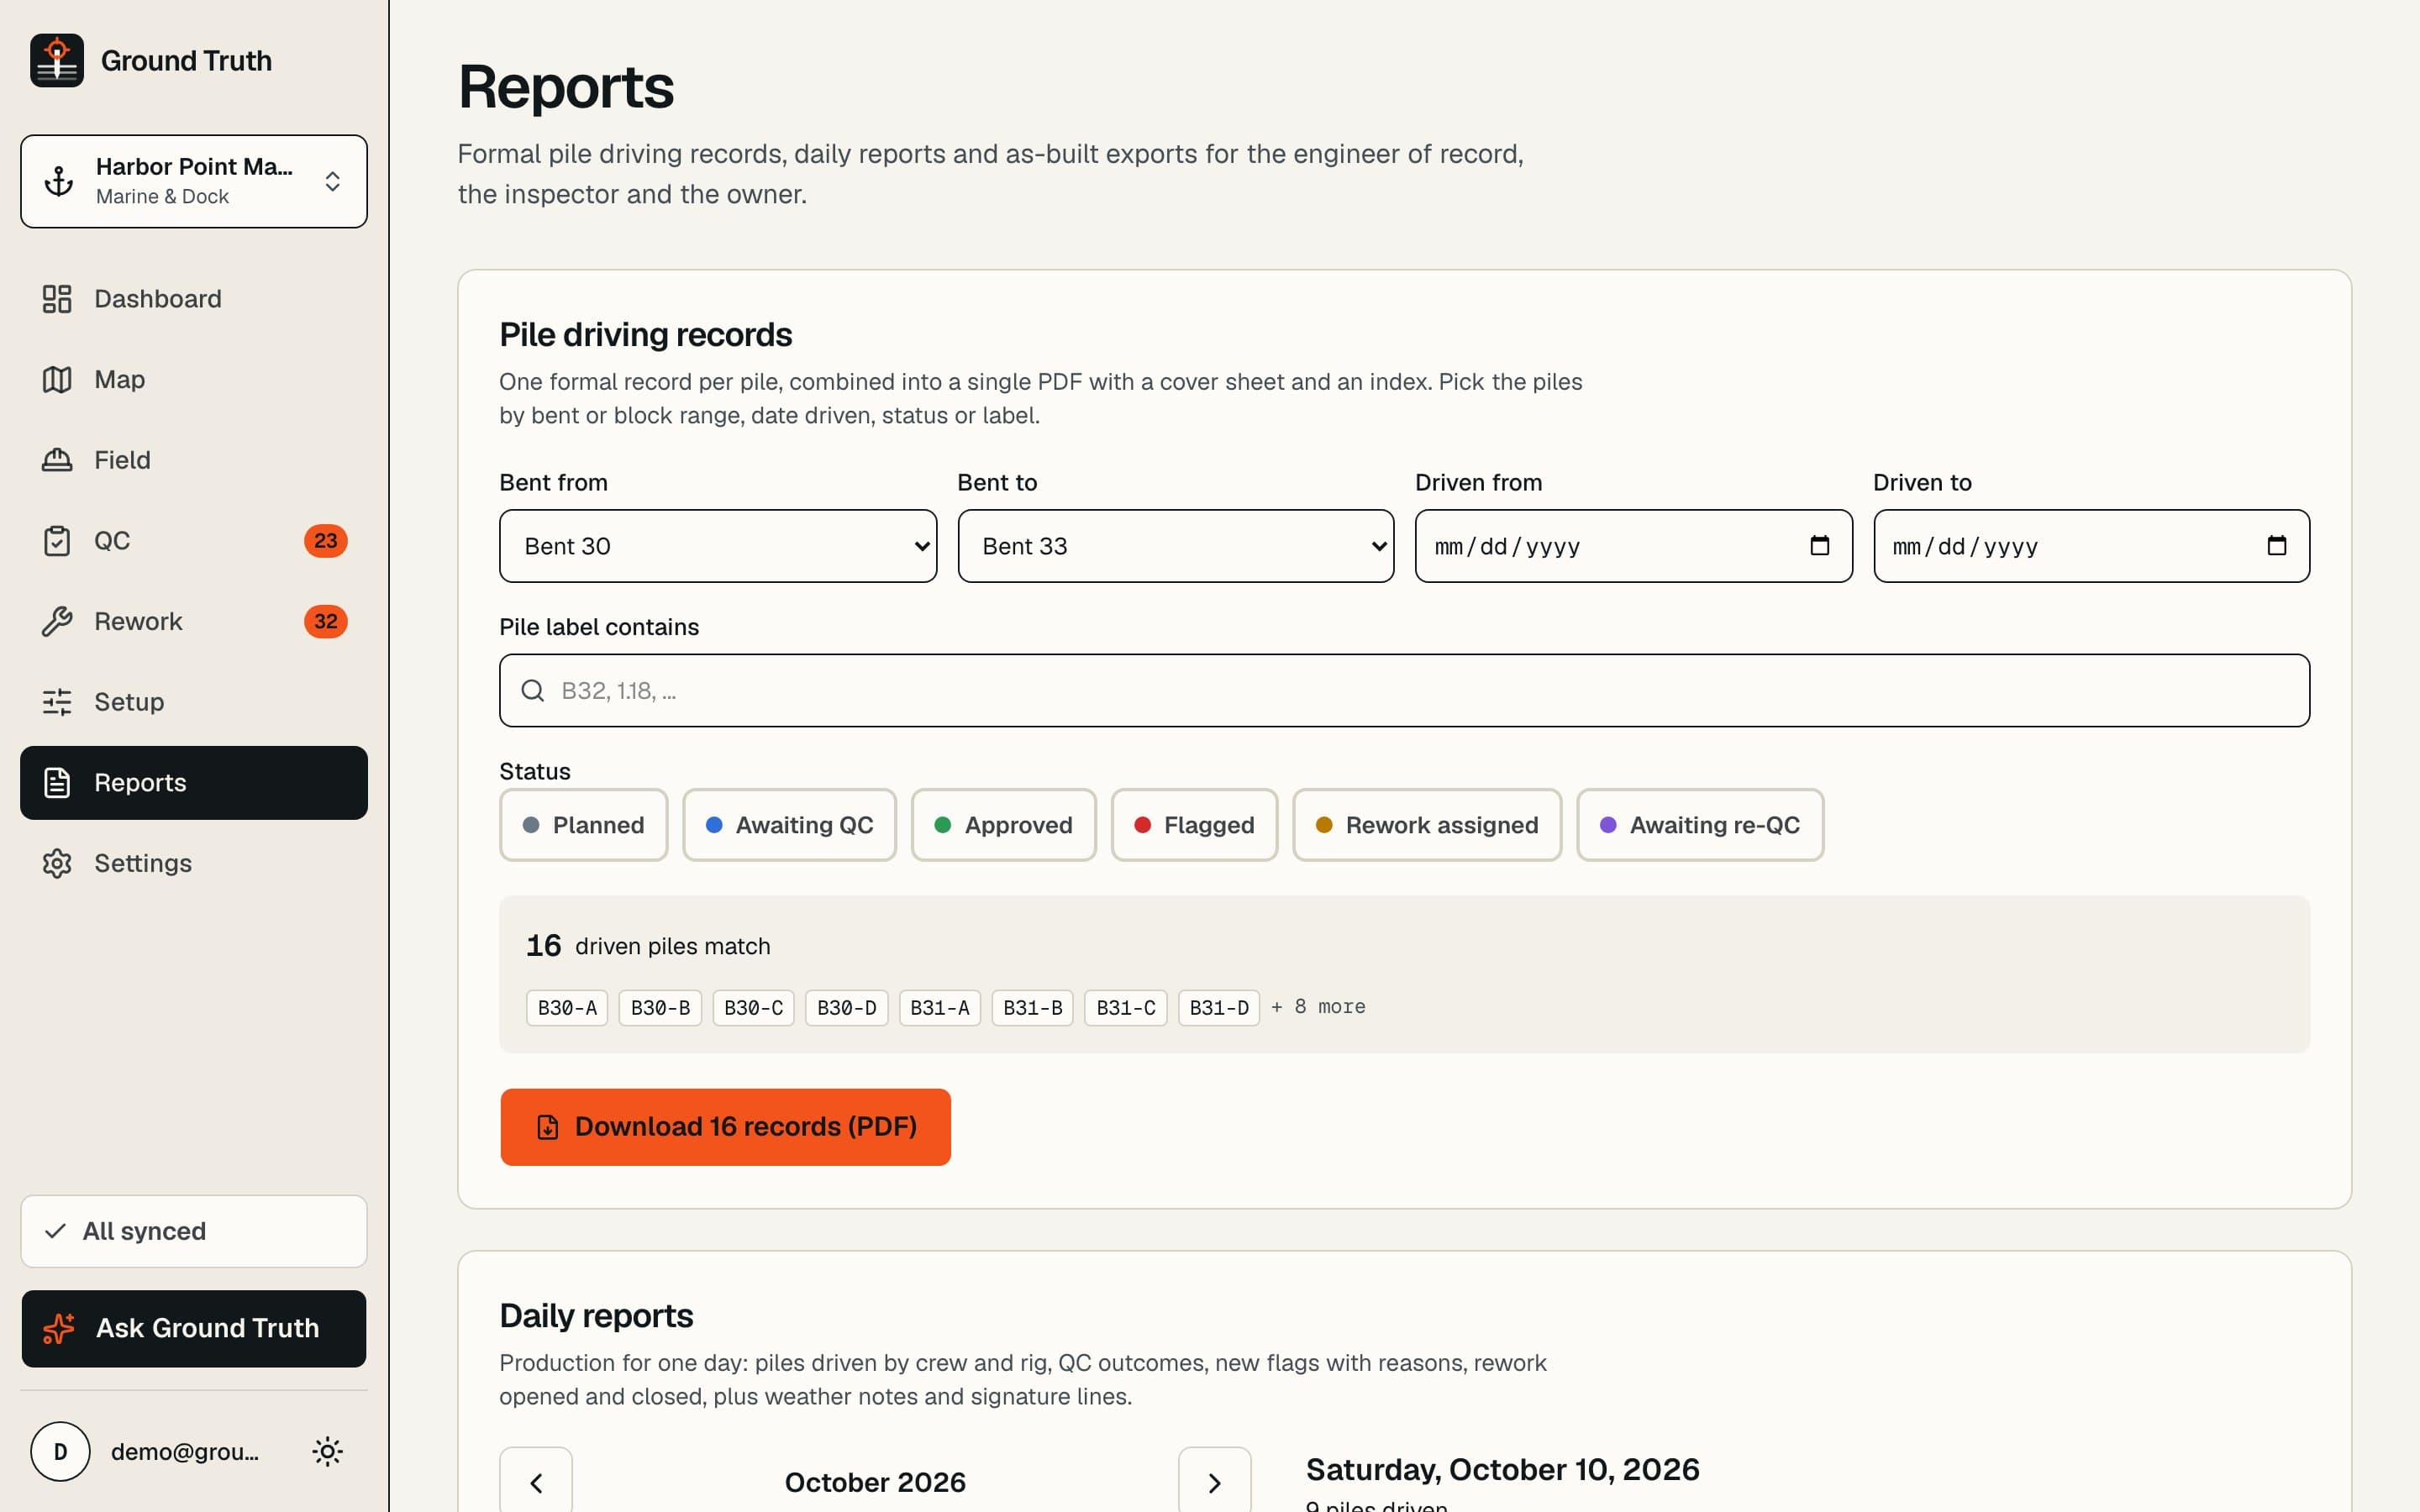Expand the Harbor Point project switcher
Image resolution: width=2420 pixels, height=1512 pixels.
pos(194,181)
